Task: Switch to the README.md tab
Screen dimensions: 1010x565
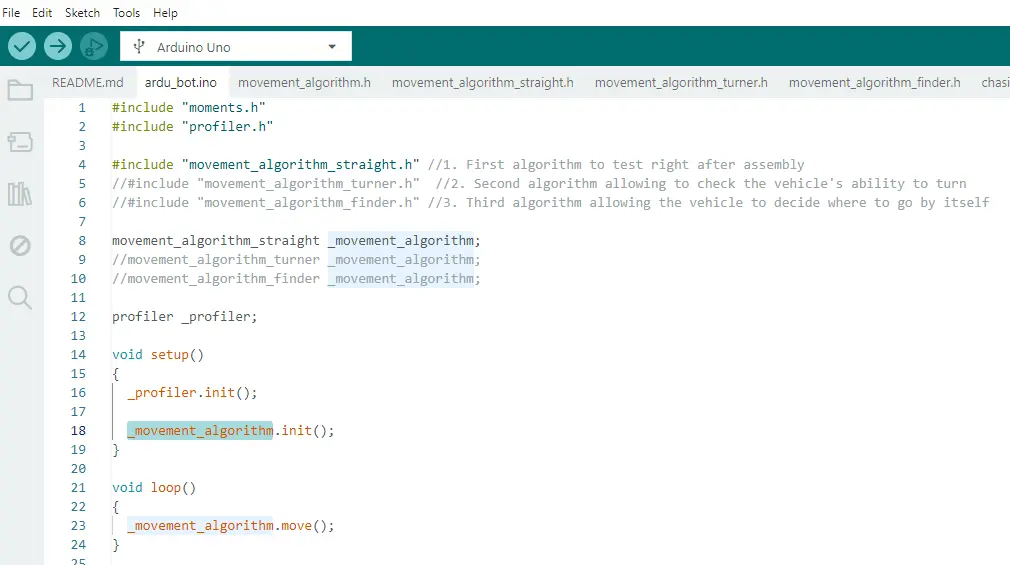Action: 88,82
